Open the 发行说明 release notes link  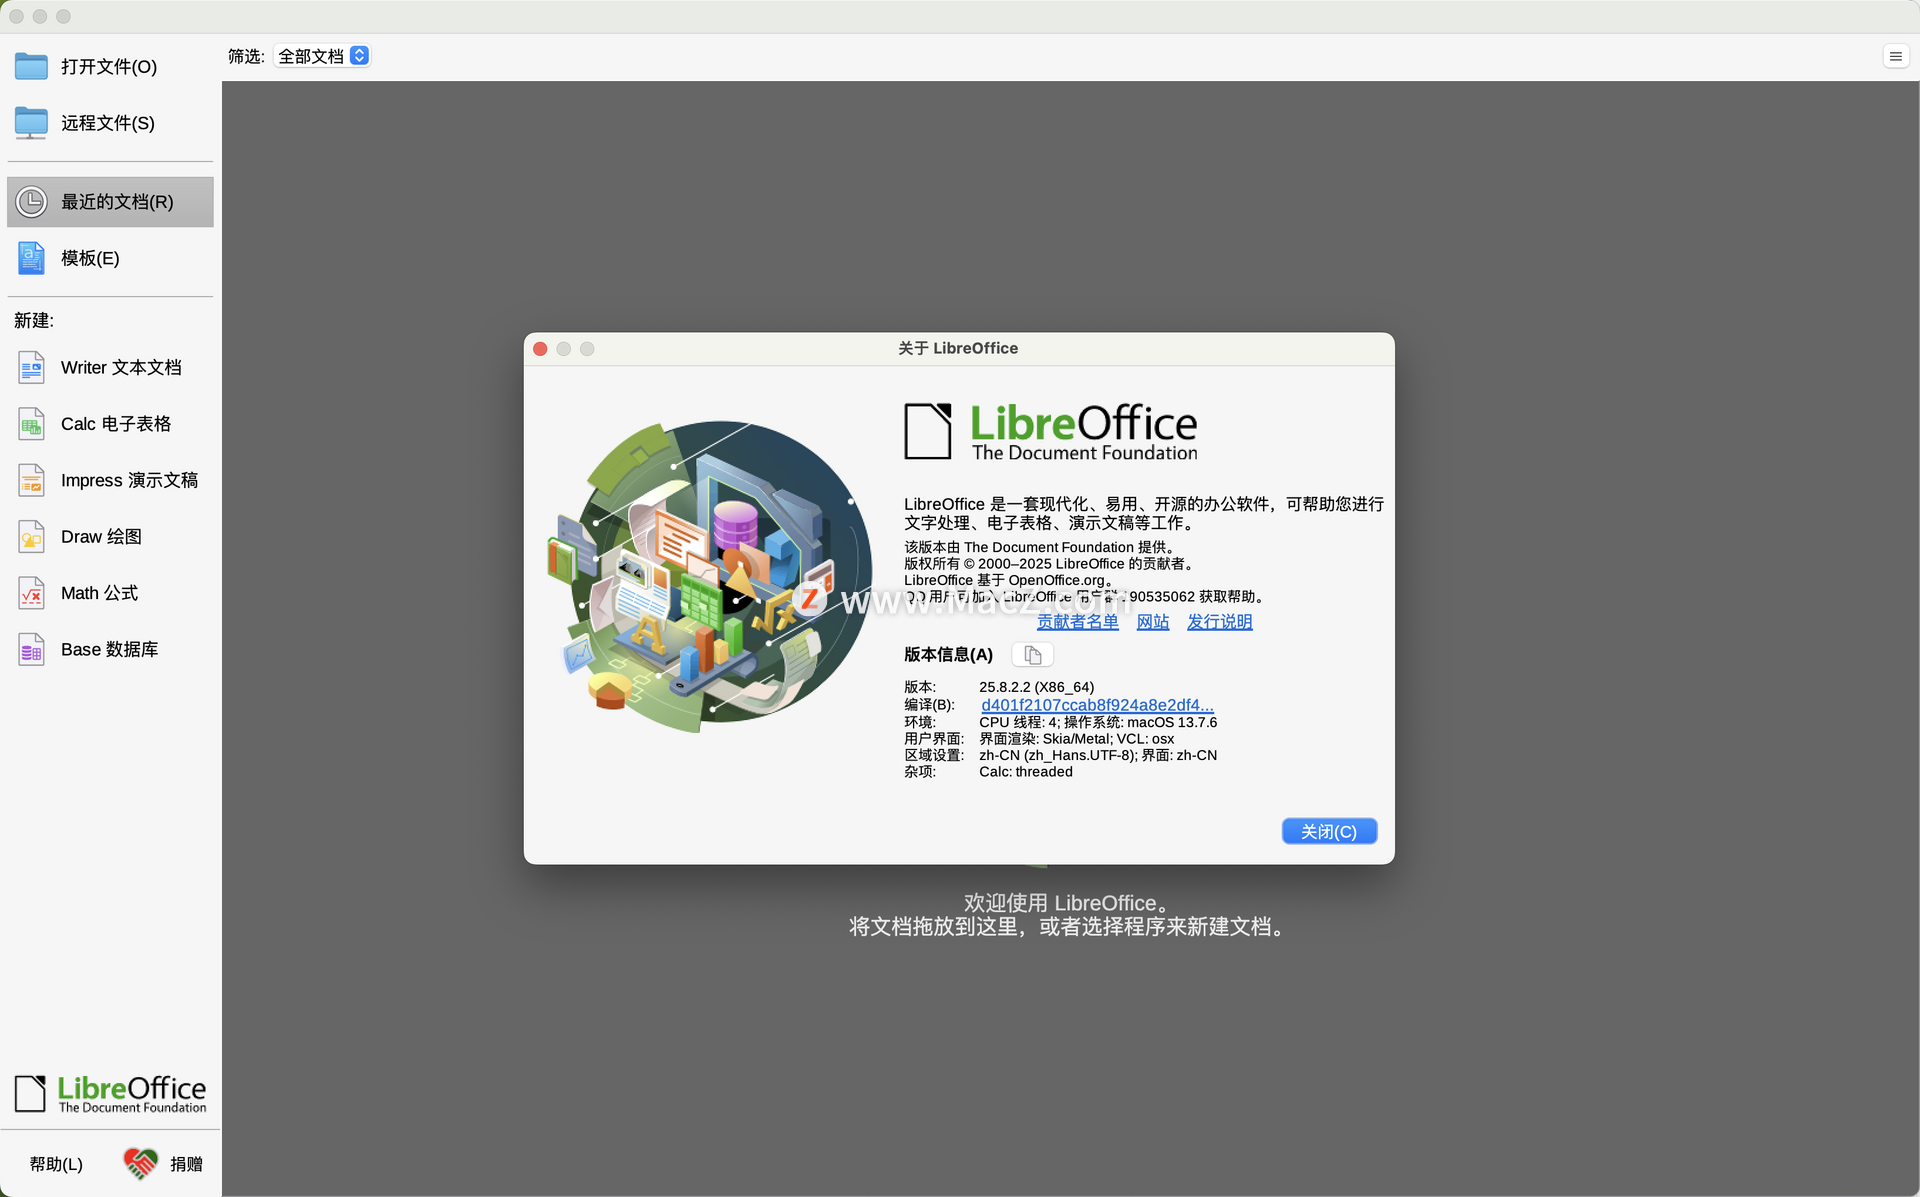pyautogui.click(x=1219, y=622)
